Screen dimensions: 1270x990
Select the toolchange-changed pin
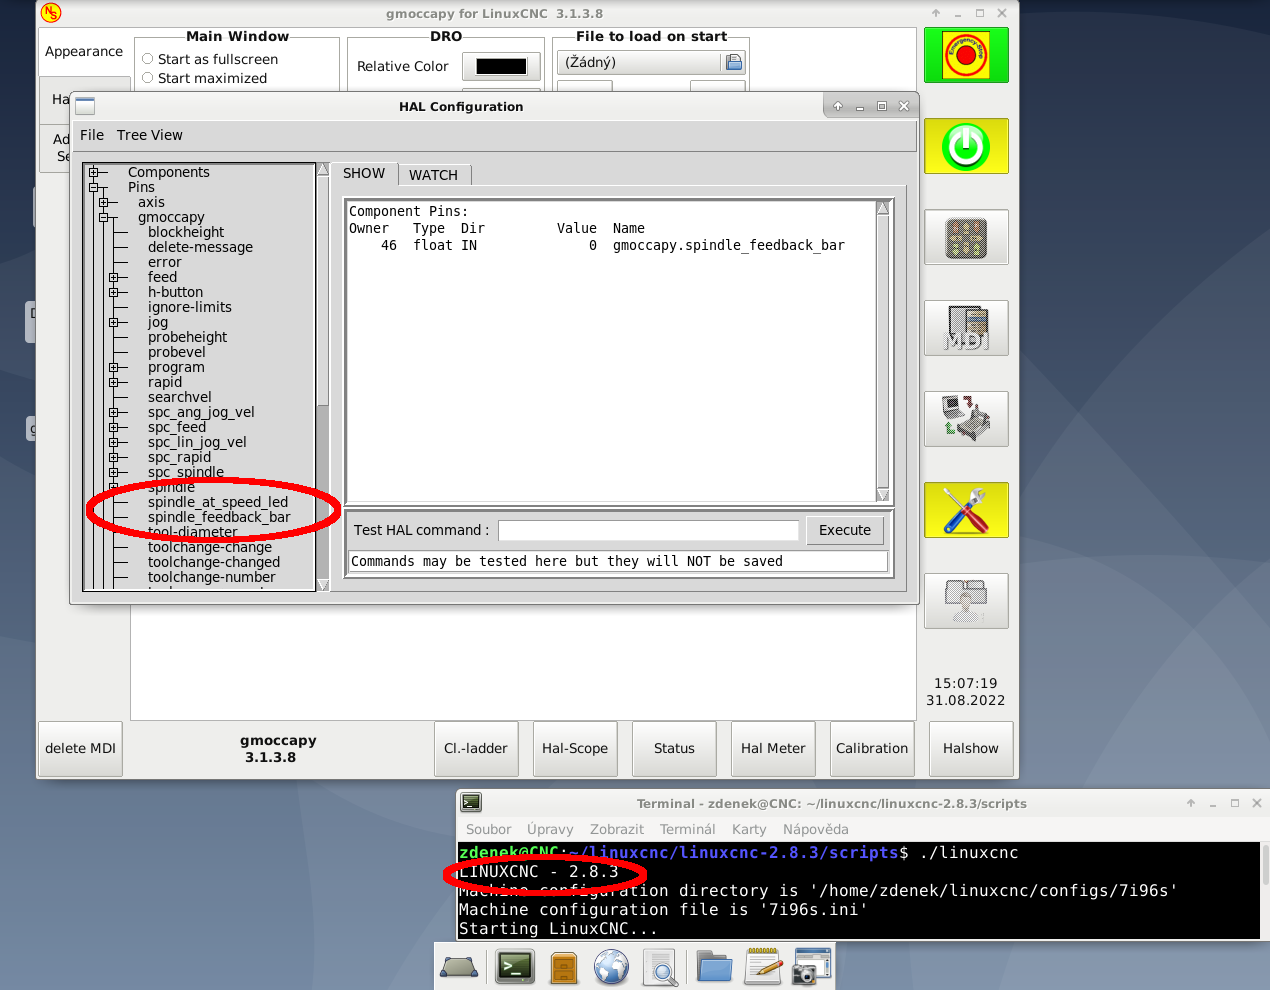214,562
